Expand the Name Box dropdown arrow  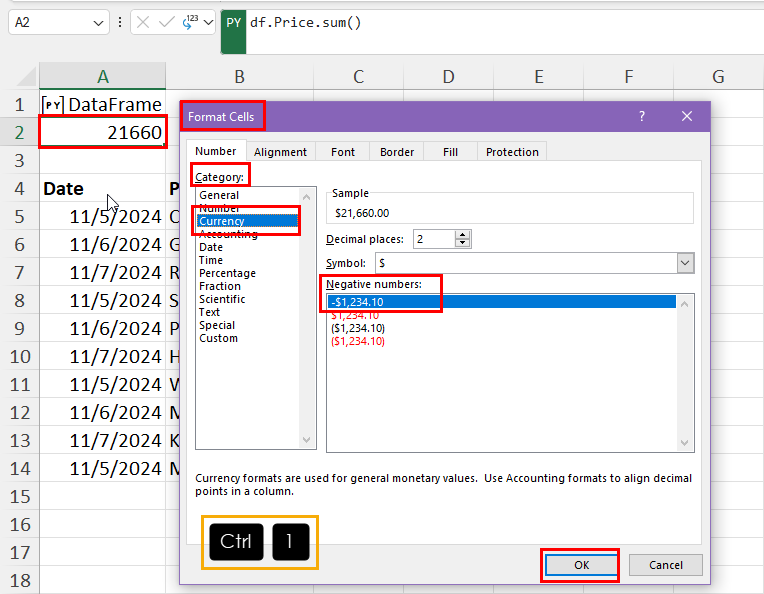pos(98,23)
